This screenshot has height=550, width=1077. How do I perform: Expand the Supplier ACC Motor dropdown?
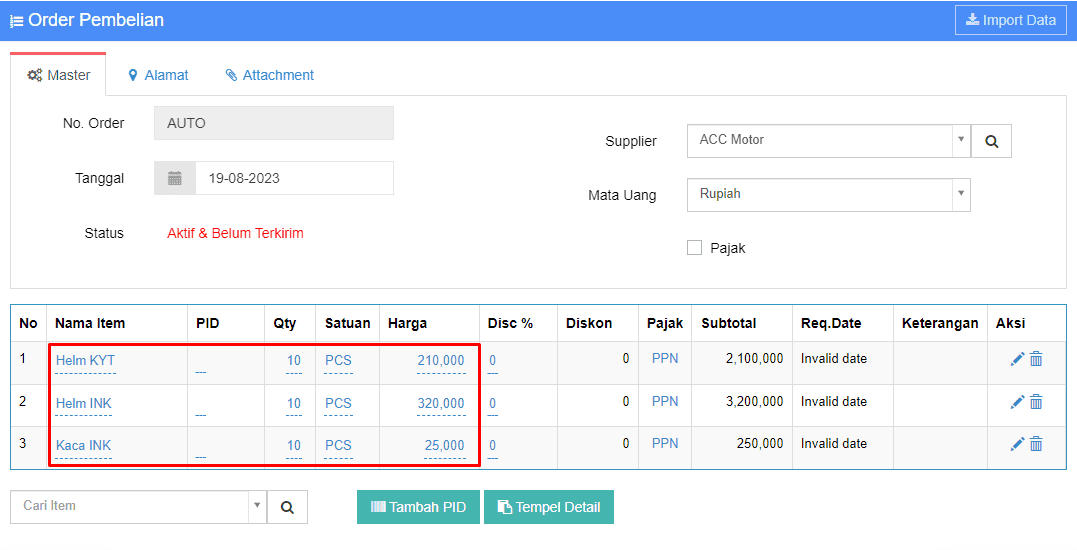click(x=961, y=139)
